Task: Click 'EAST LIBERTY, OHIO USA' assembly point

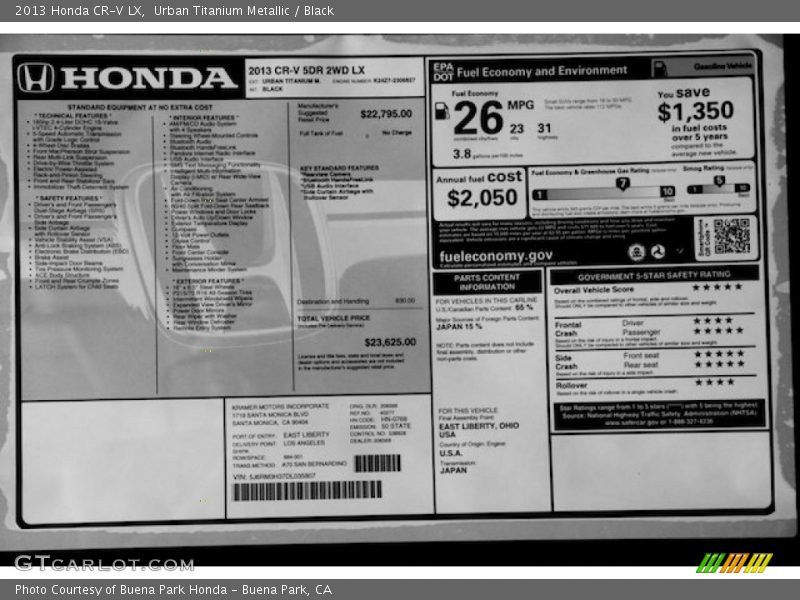Action: 479,430
